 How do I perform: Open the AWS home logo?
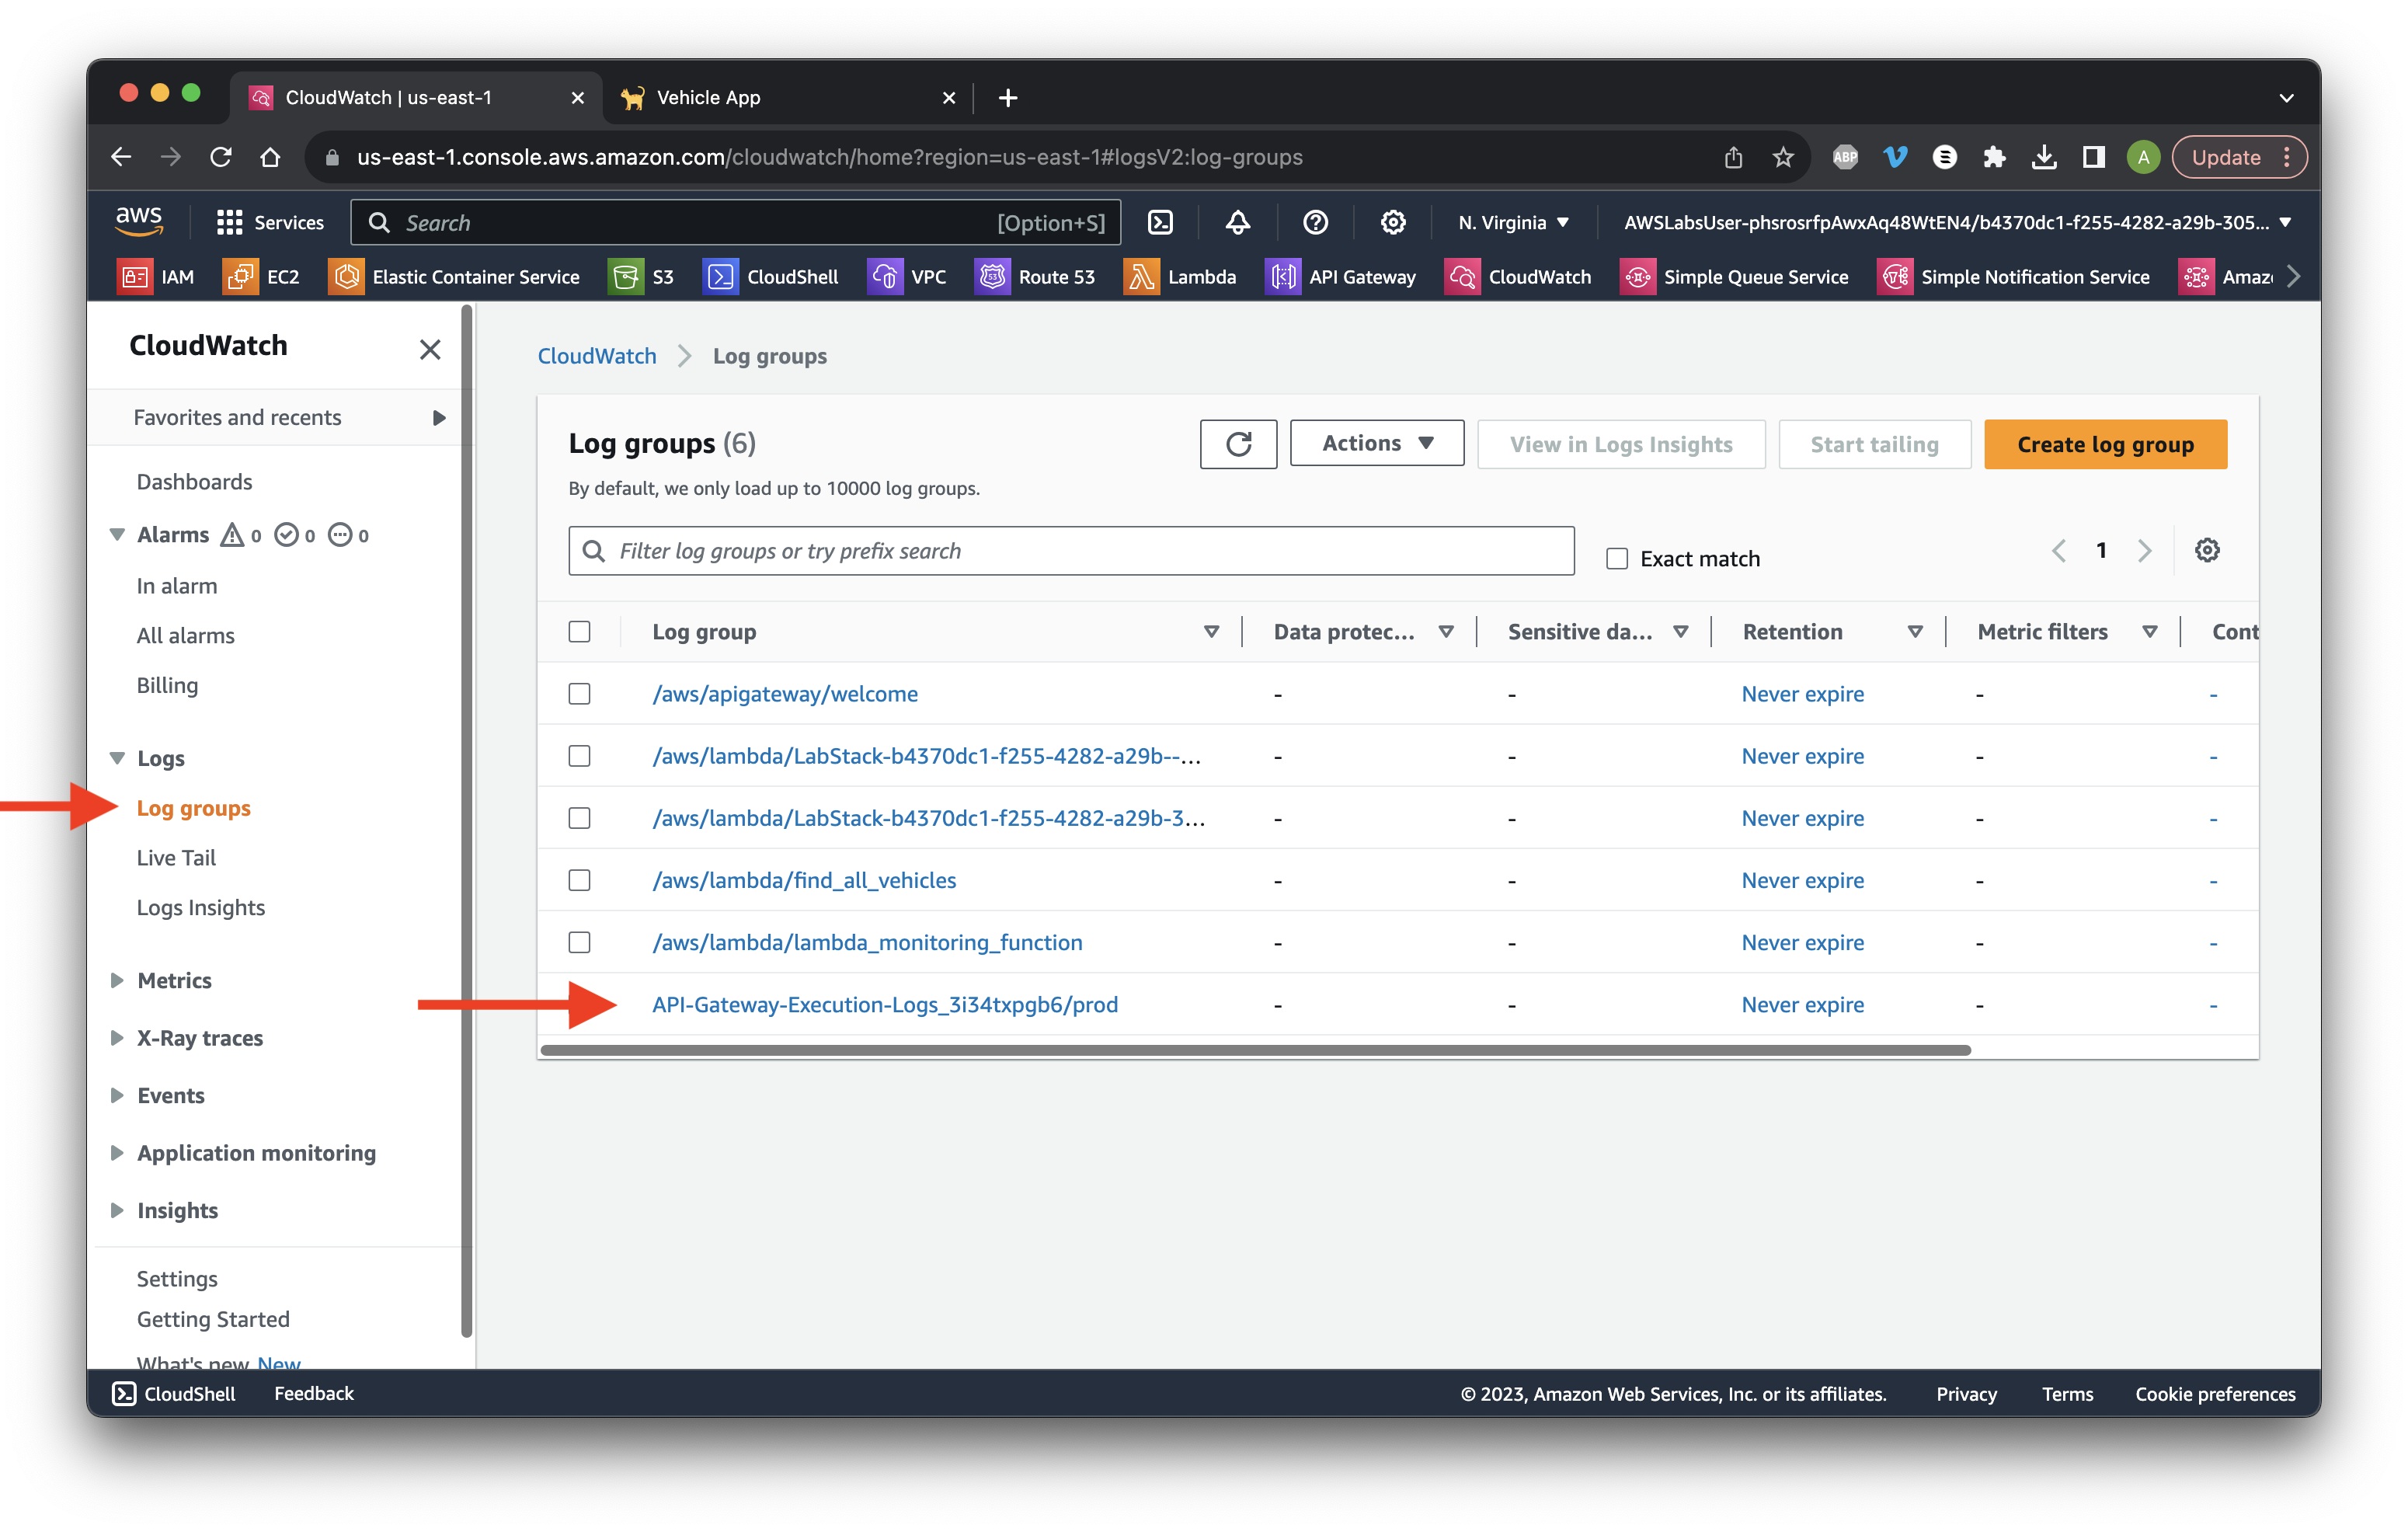coord(139,221)
